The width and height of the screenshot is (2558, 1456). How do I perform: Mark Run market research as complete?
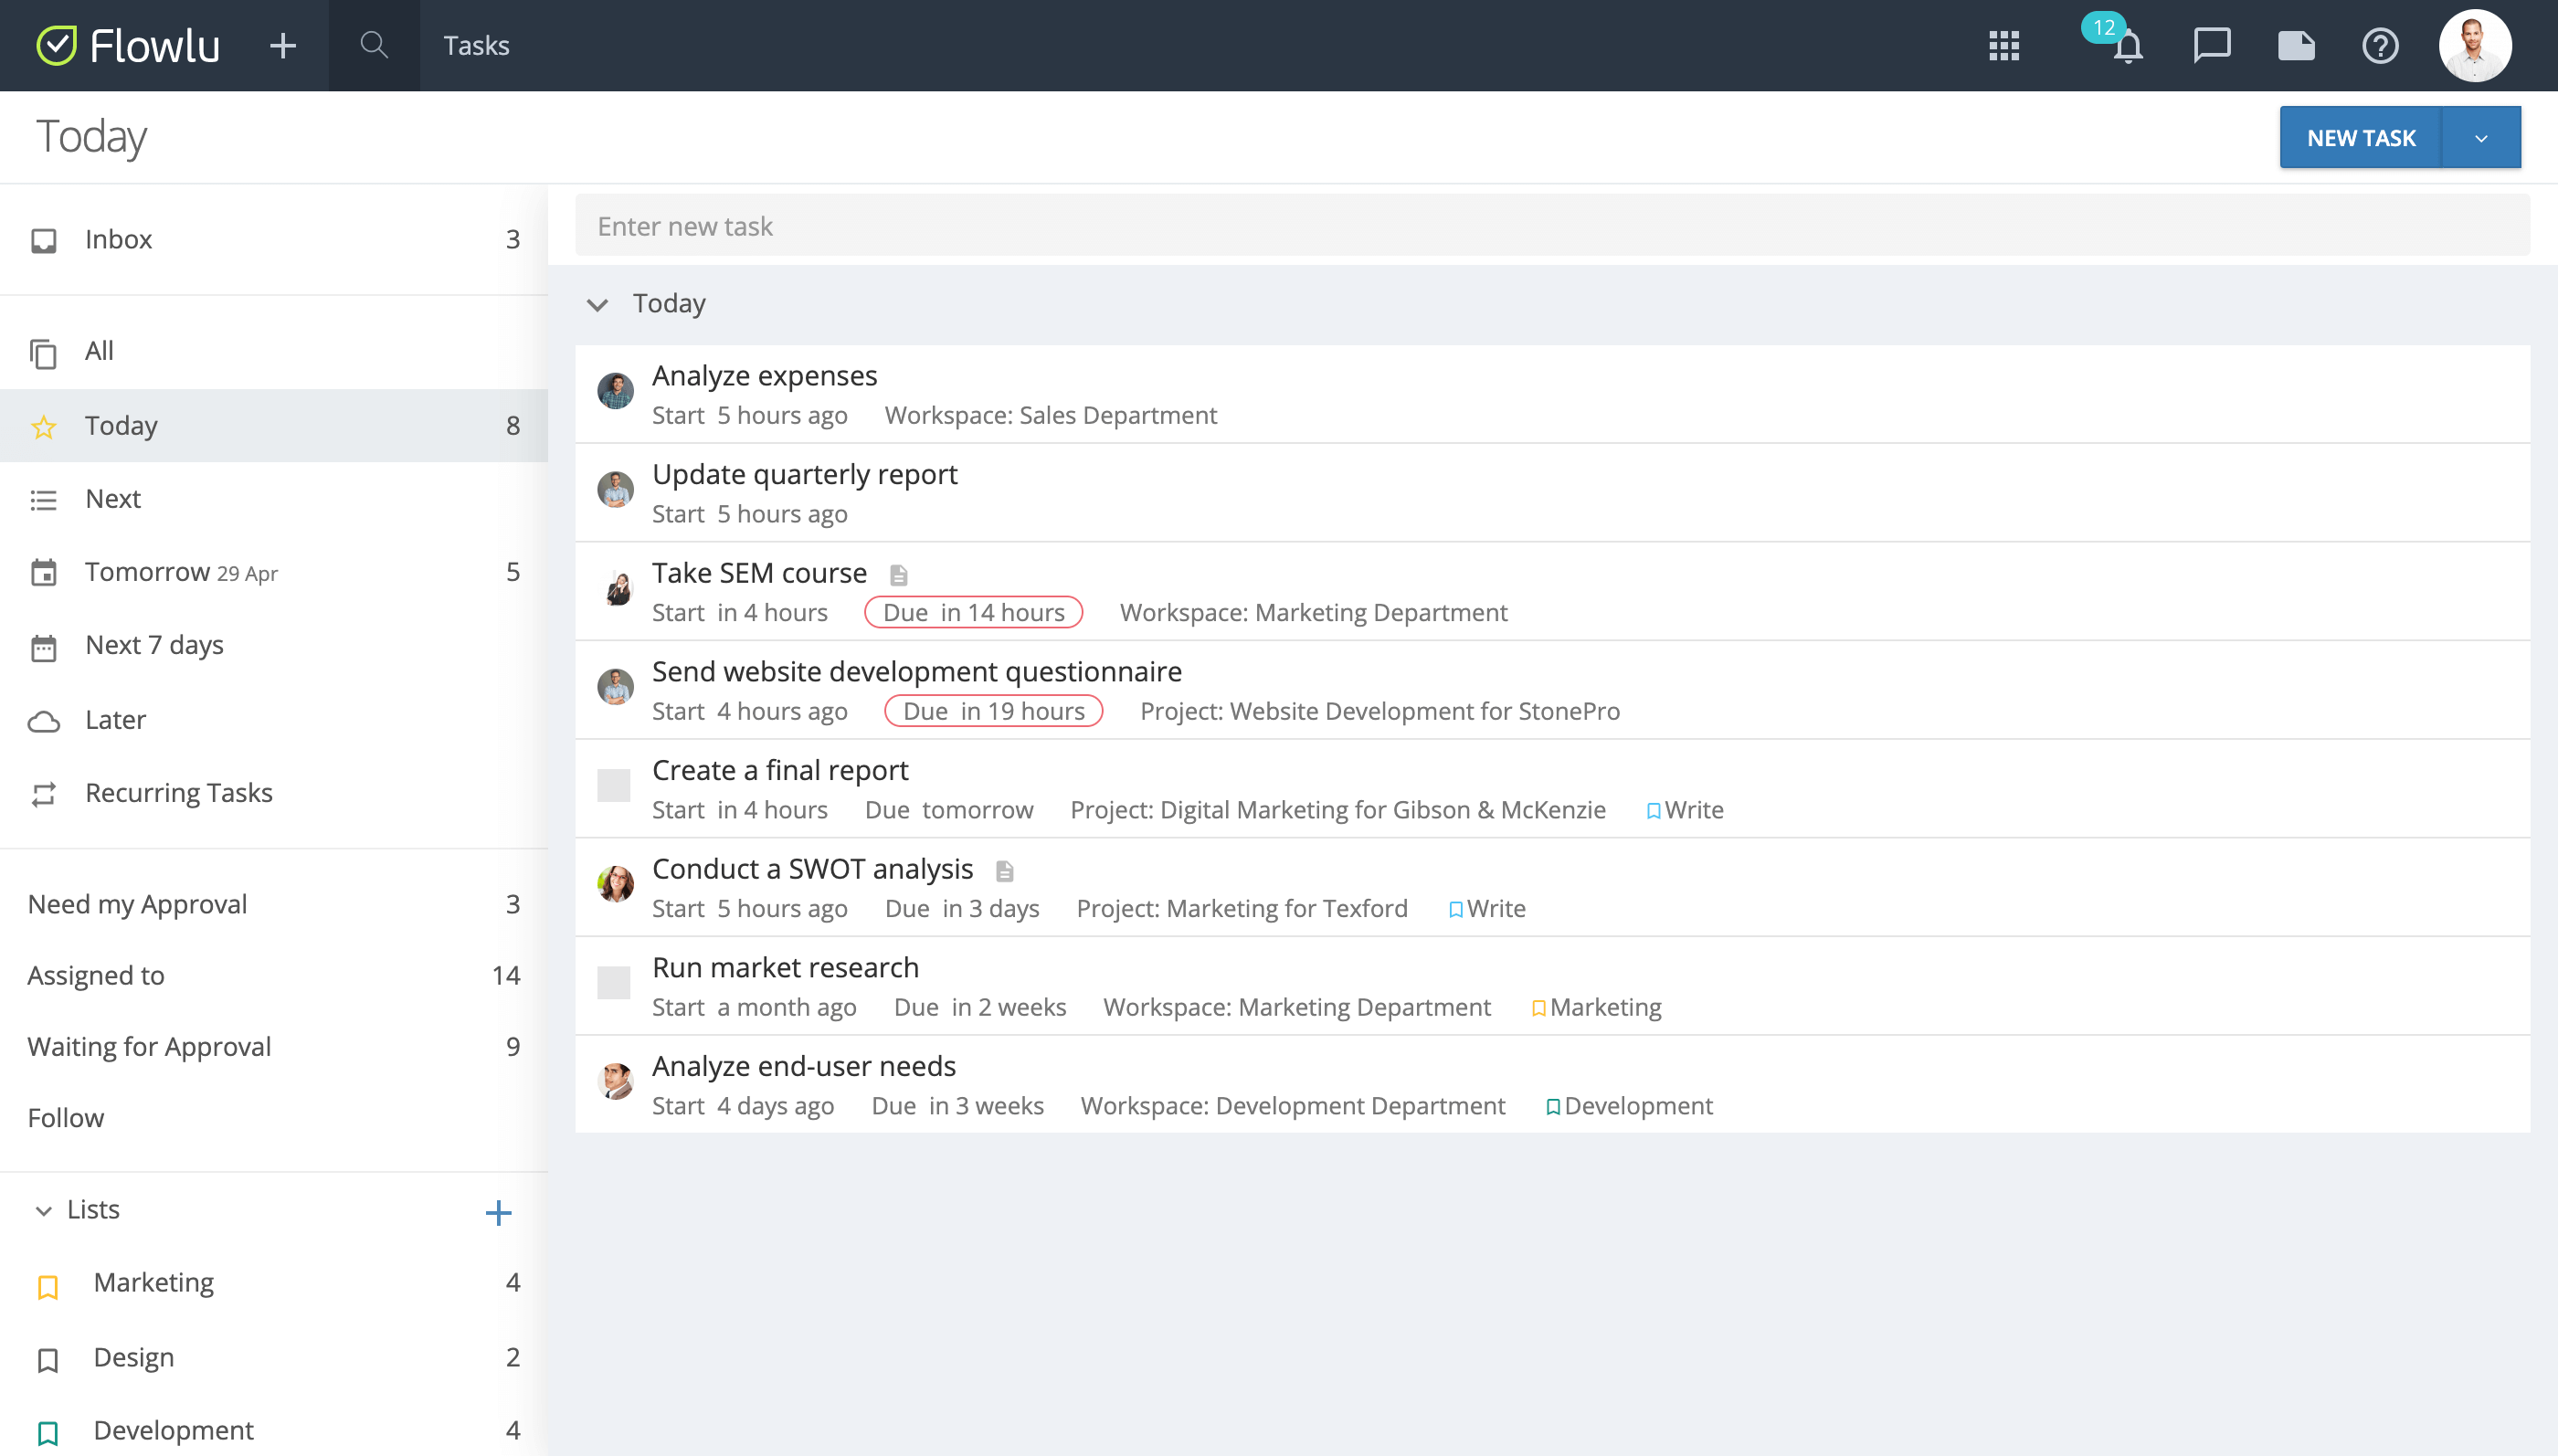613,983
